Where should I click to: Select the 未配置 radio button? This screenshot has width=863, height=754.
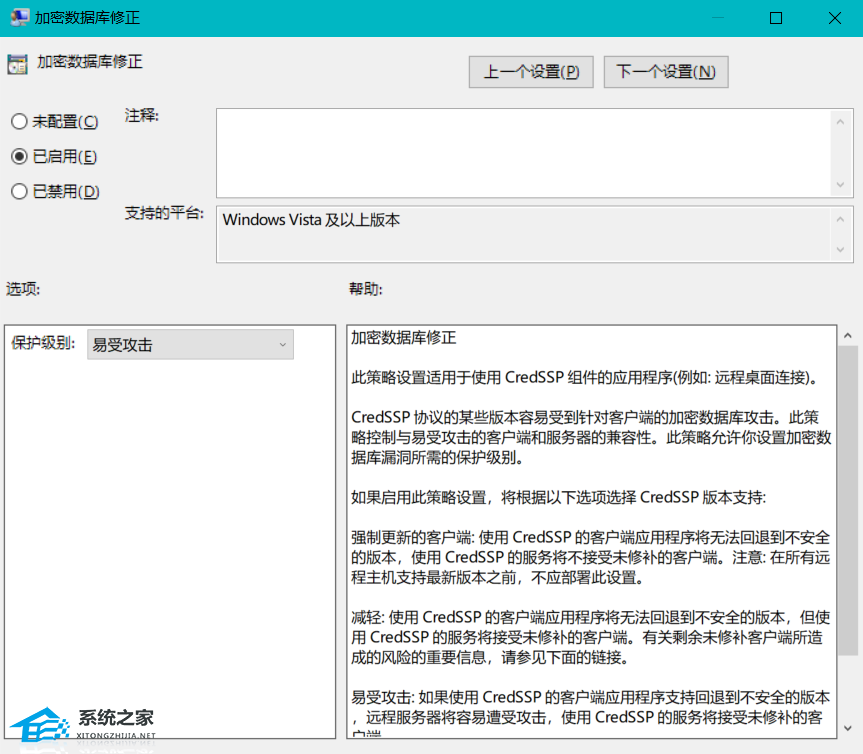(x=17, y=120)
